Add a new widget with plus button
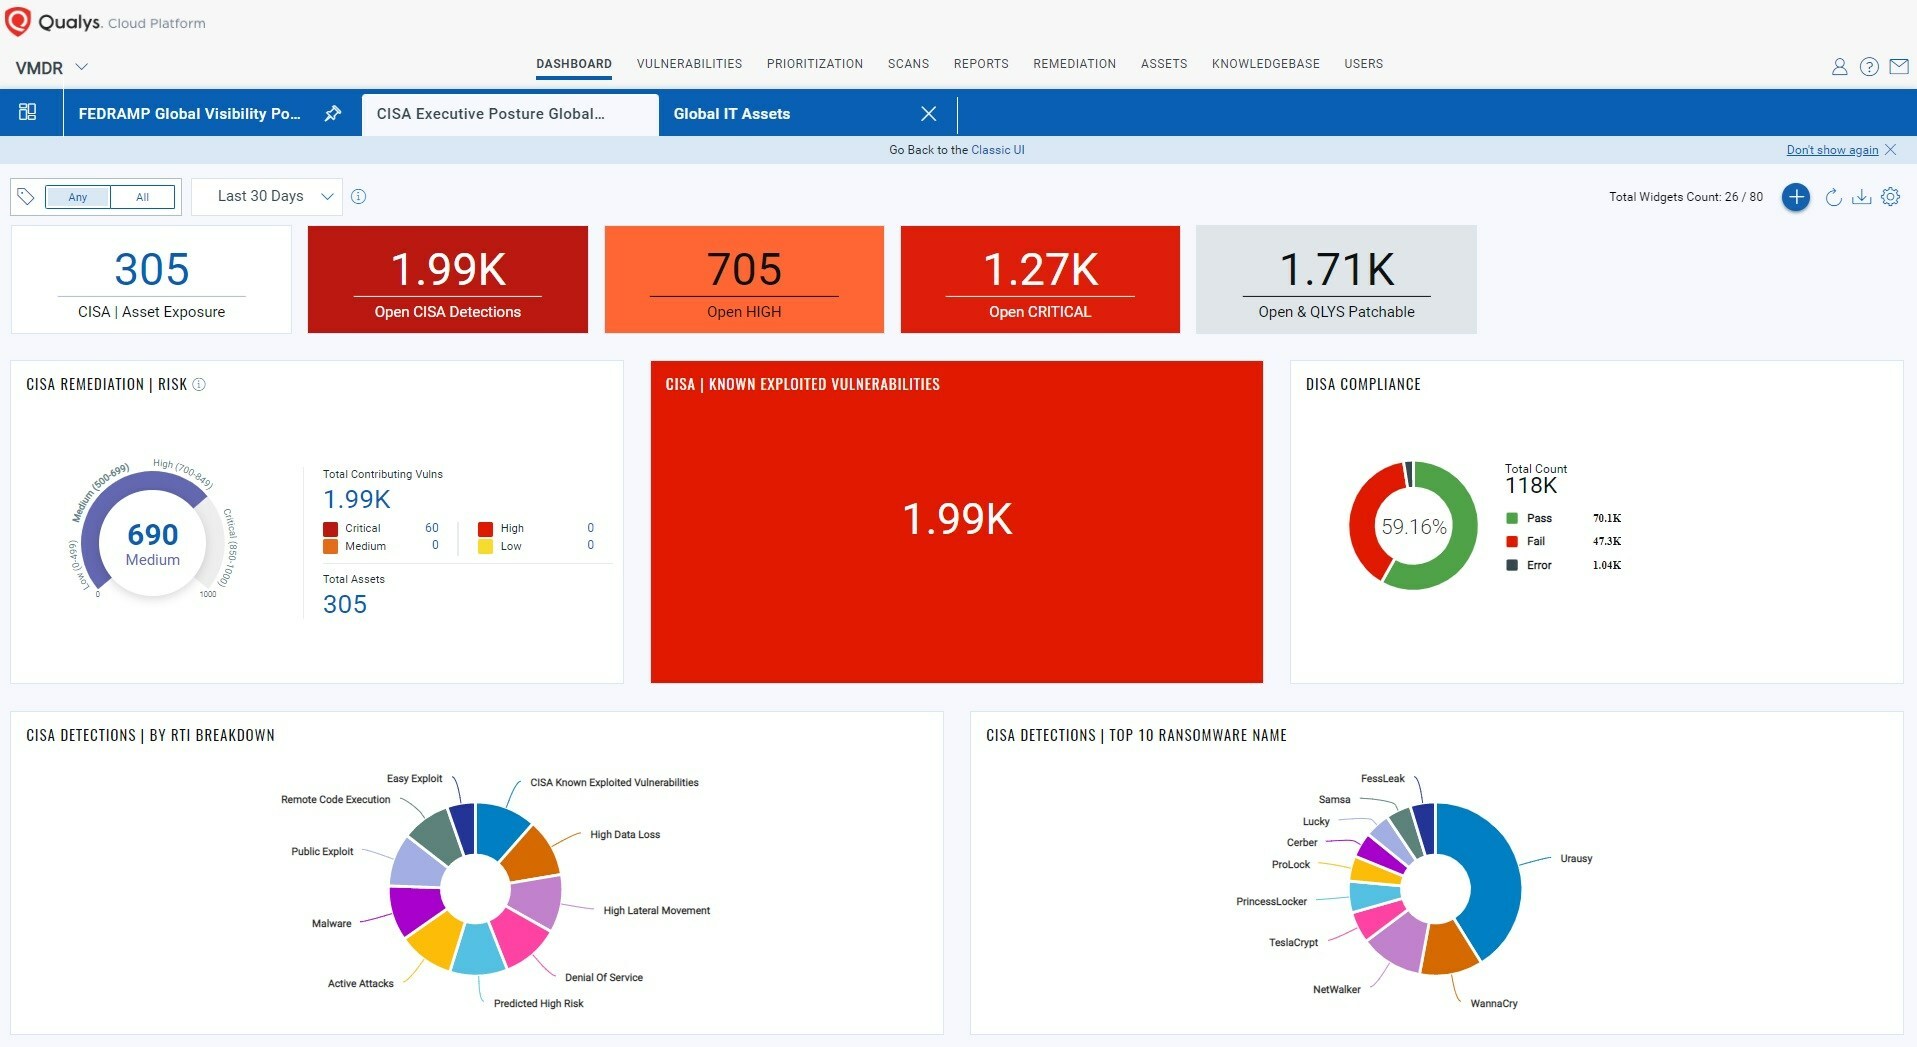The image size is (1917, 1047). tap(1795, 197)
